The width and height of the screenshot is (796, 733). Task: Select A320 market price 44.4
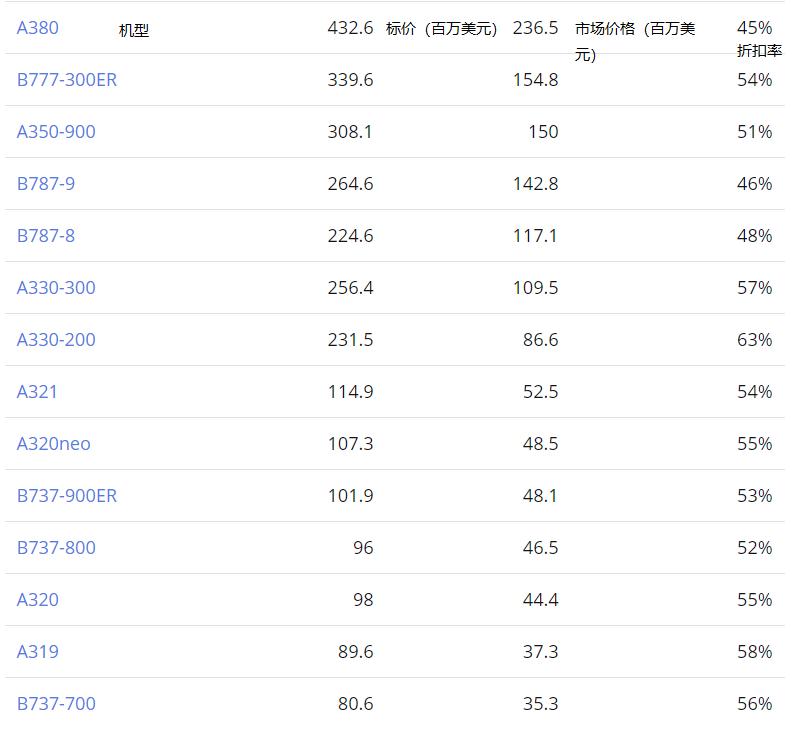coord(541,599)
